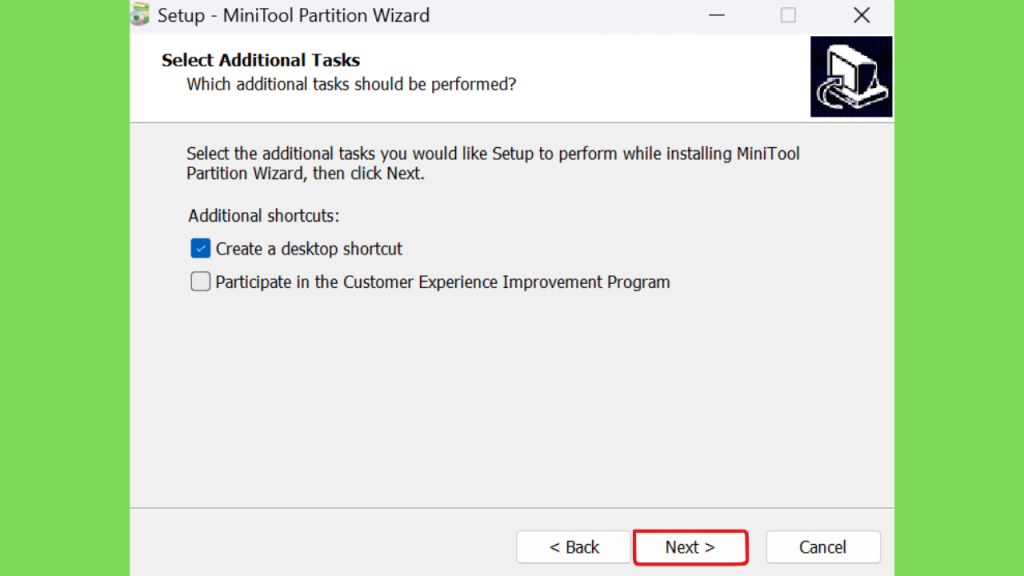This screenshot has height=576, width=1024.
Task: Uncheck the Create a desktop shortcut checkbox
Action: pos(200,248)
